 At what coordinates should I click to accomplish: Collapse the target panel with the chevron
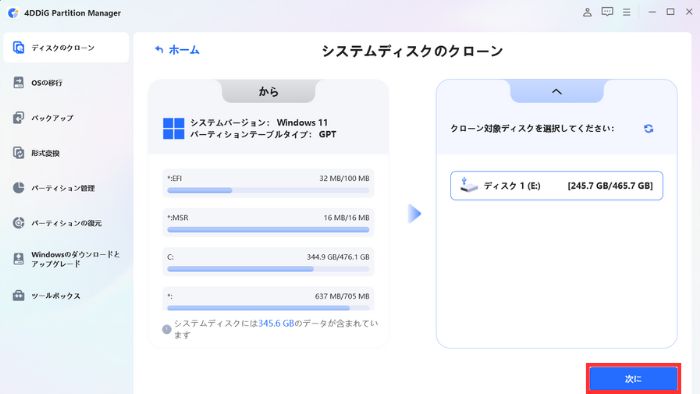click(557, 91)
